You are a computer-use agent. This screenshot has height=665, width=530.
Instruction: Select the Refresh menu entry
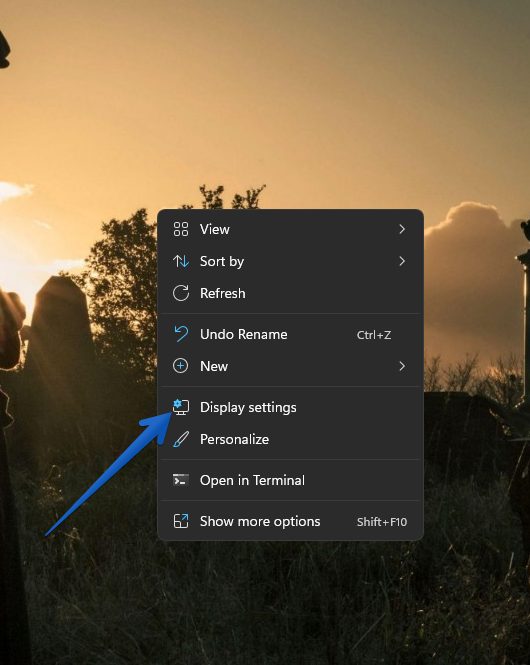pyautogui.click(x=290, y=293)
